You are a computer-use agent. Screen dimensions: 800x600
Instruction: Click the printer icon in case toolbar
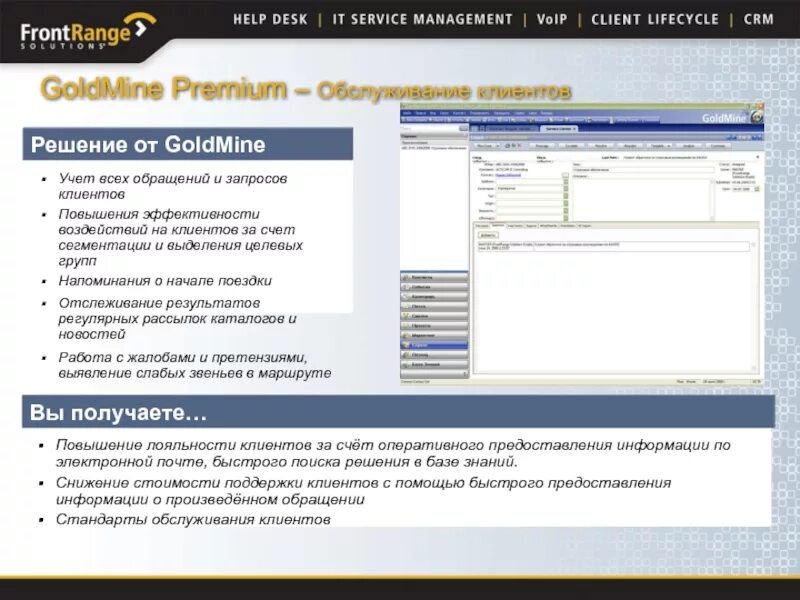click(x=508, y=146)
